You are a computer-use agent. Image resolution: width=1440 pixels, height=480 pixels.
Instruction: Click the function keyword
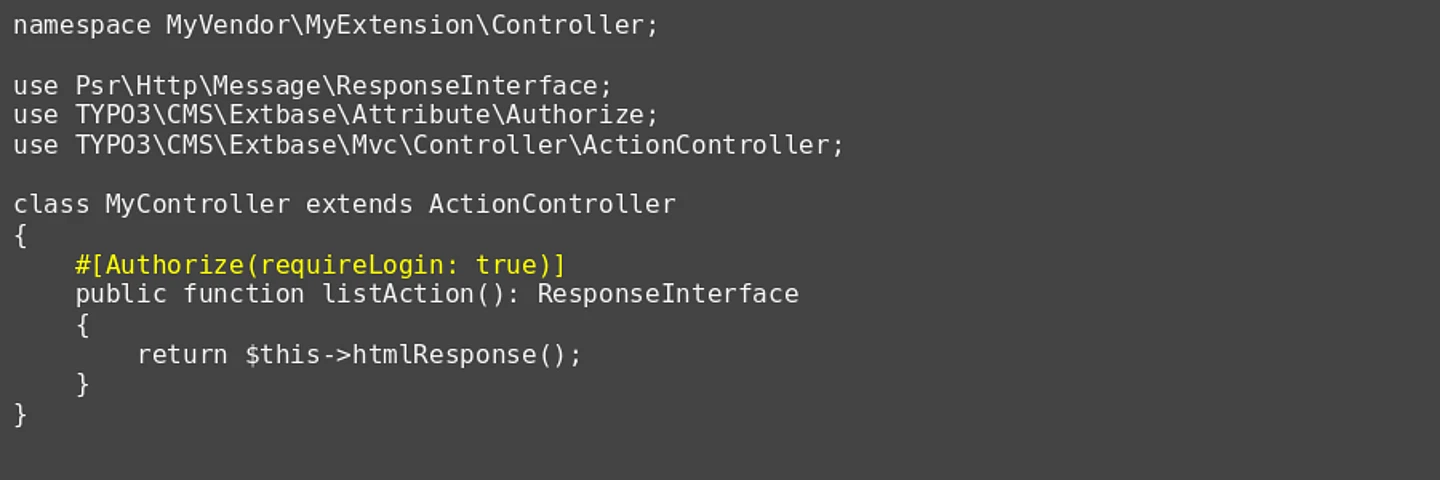pos(243,294)
